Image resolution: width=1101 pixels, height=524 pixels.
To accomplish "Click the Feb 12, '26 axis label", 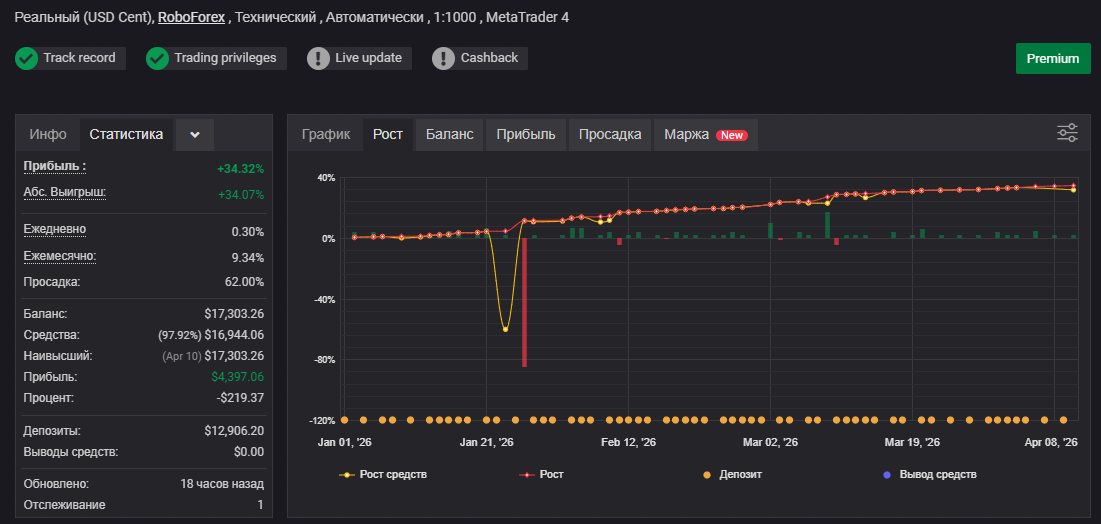I will click(x=628, y=443).
